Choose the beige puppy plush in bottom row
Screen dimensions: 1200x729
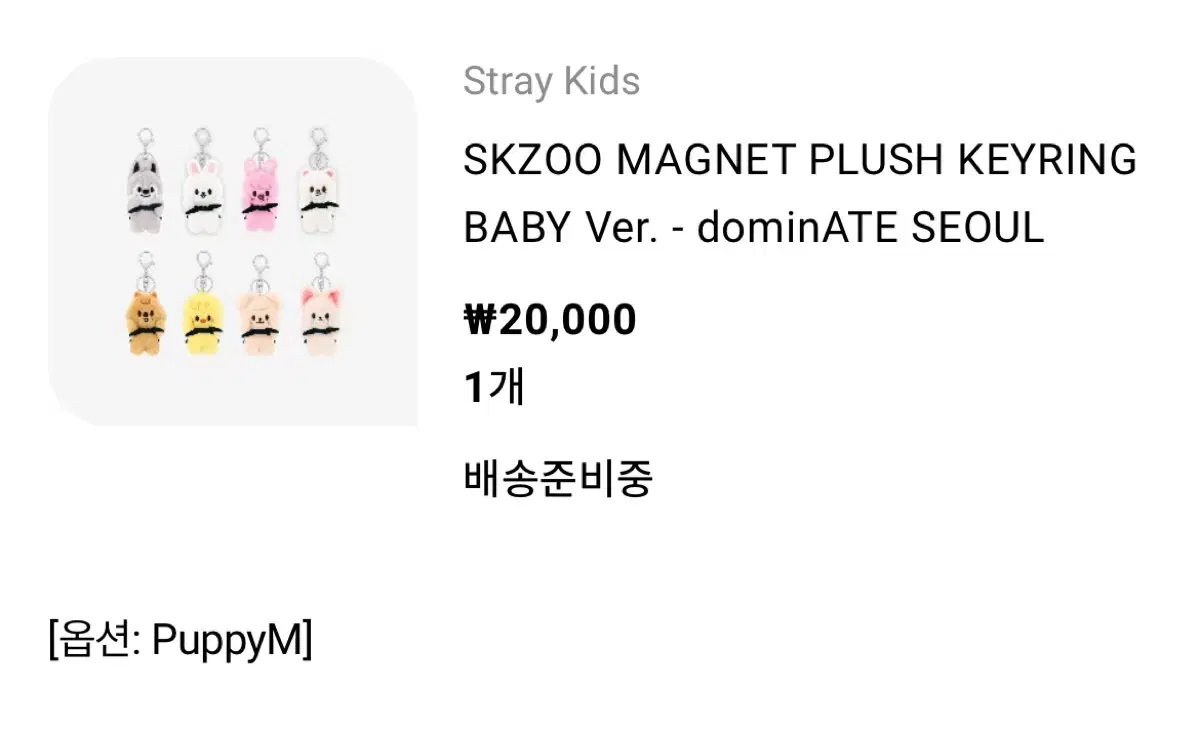tap(258, 318)
